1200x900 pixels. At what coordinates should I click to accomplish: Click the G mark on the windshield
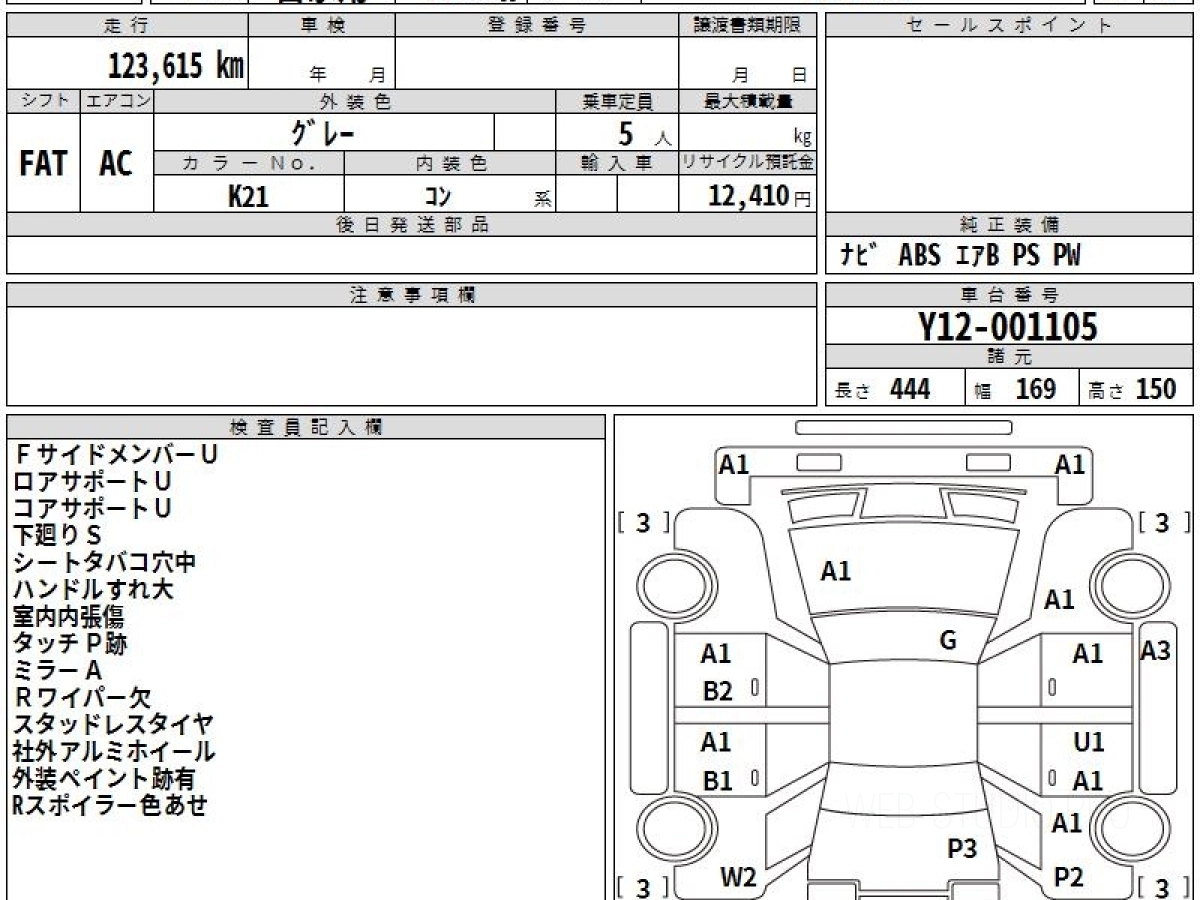coord(948,641)
